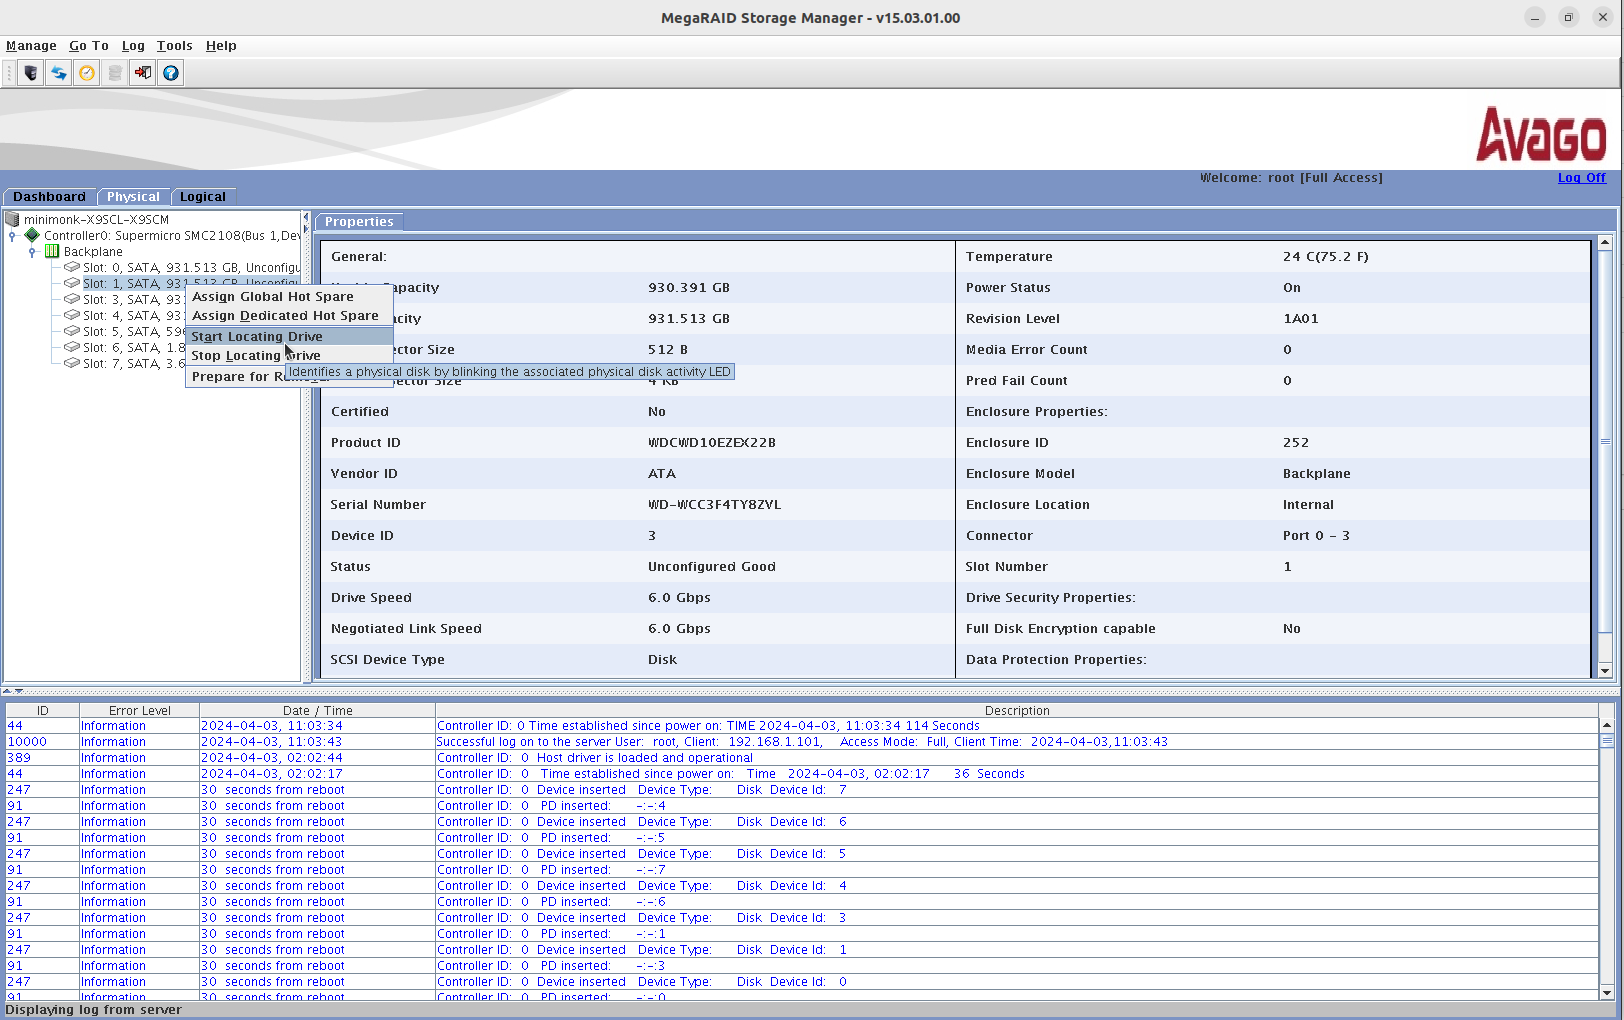Switch to the Logical tab

pos(203,197)
